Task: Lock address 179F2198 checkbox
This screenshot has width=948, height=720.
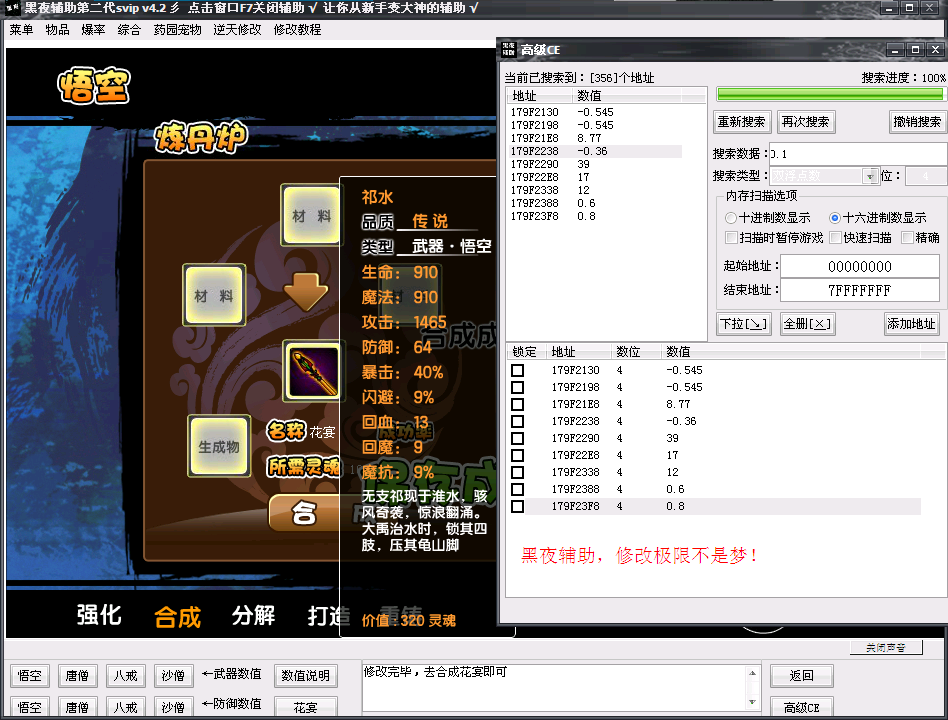Action: 518,387
